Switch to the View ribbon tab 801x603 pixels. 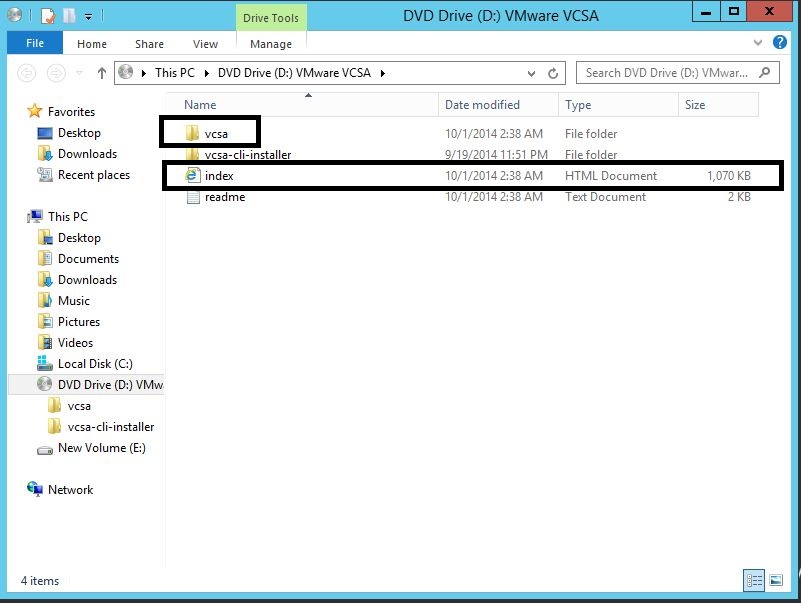[x=205, y=44]
